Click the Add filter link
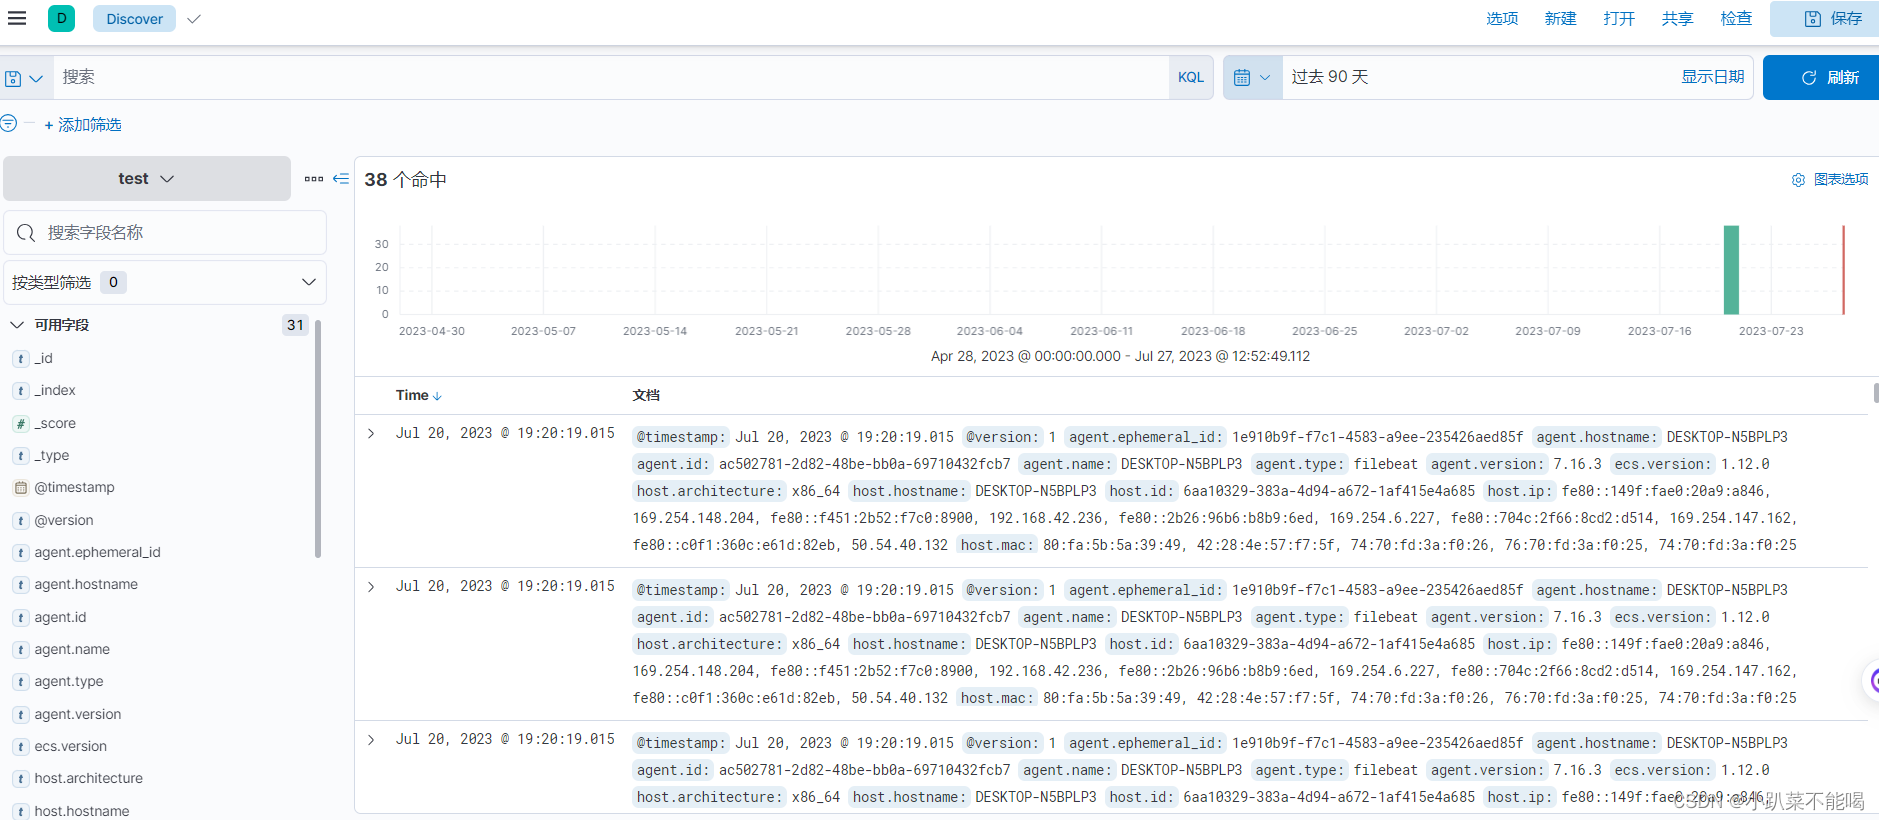Viewport: 1879px width, 820px height. click(x=83, y=125)
